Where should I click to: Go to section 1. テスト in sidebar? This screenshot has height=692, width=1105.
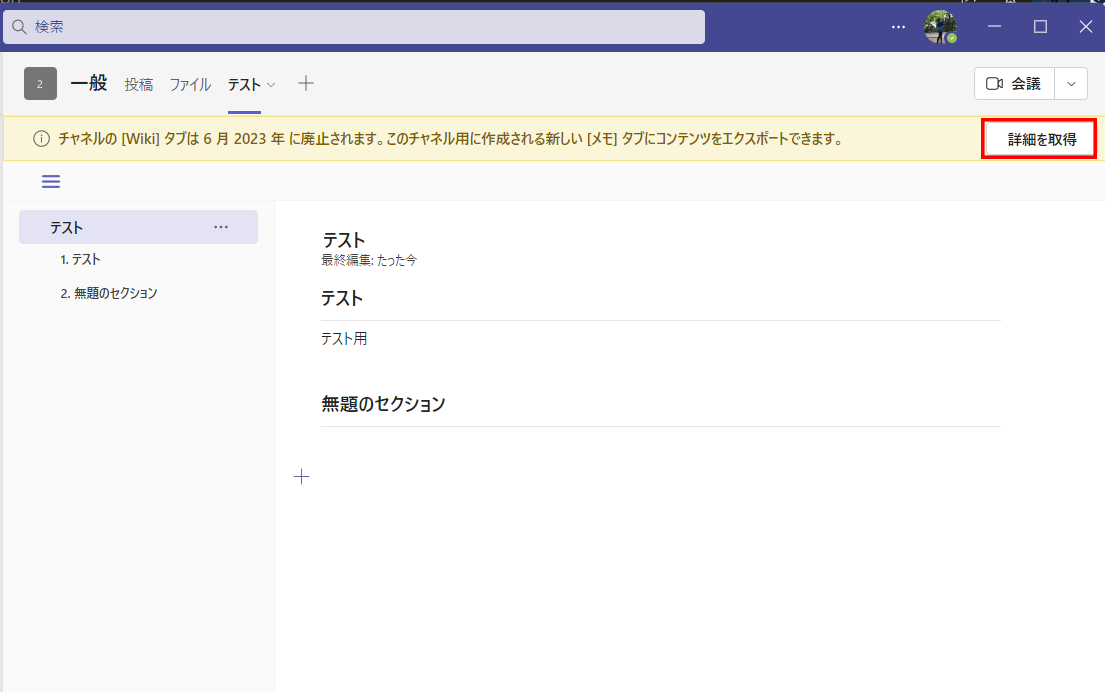pyautogui.click(x=80, y=260)
